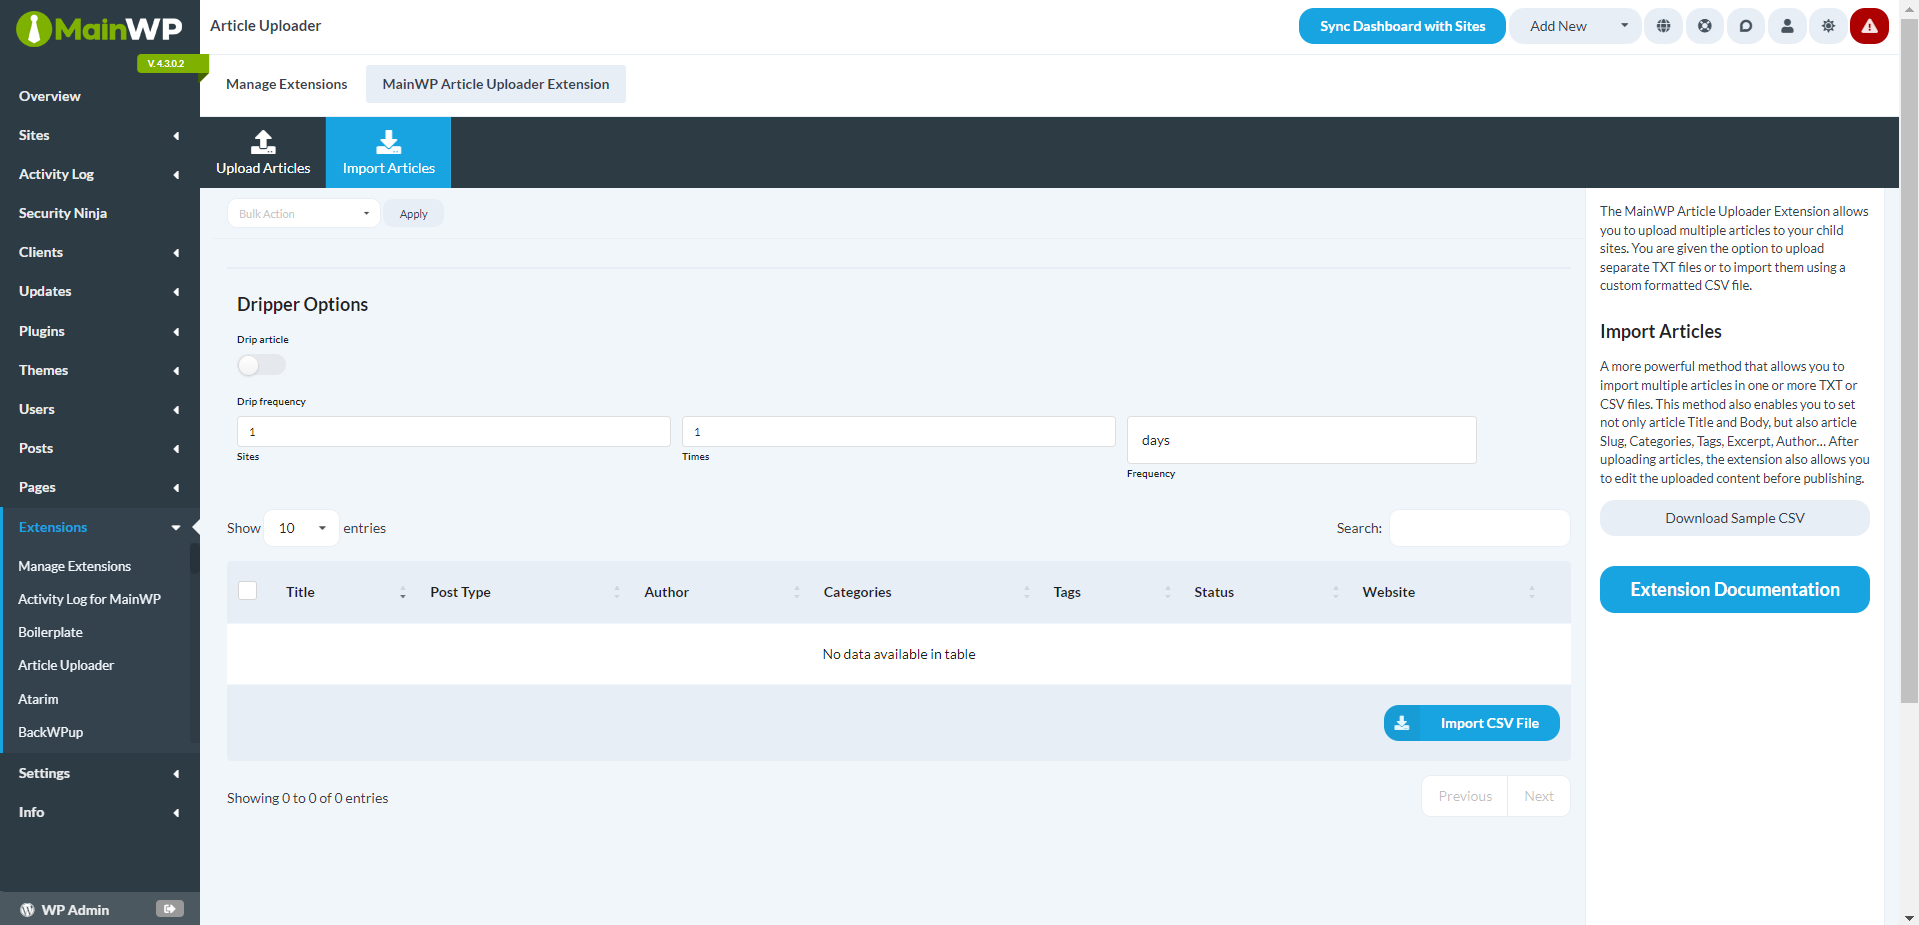Sort table by Post Type column
Viewport: 1919px width, 925px height.
(525, 592)
